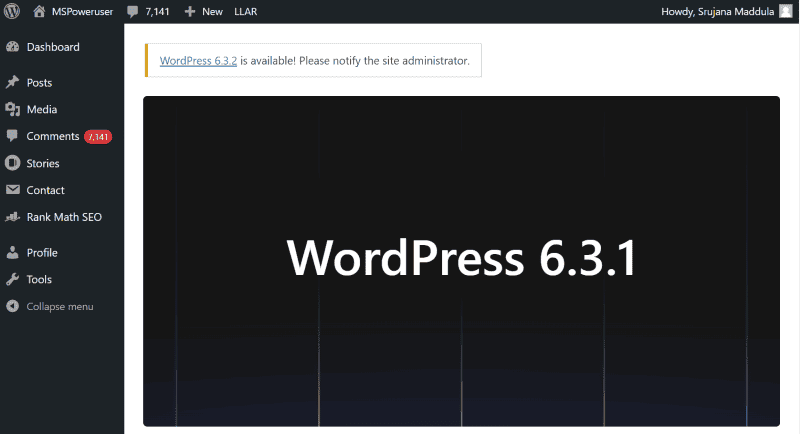Click the Profile person icon

13,252
